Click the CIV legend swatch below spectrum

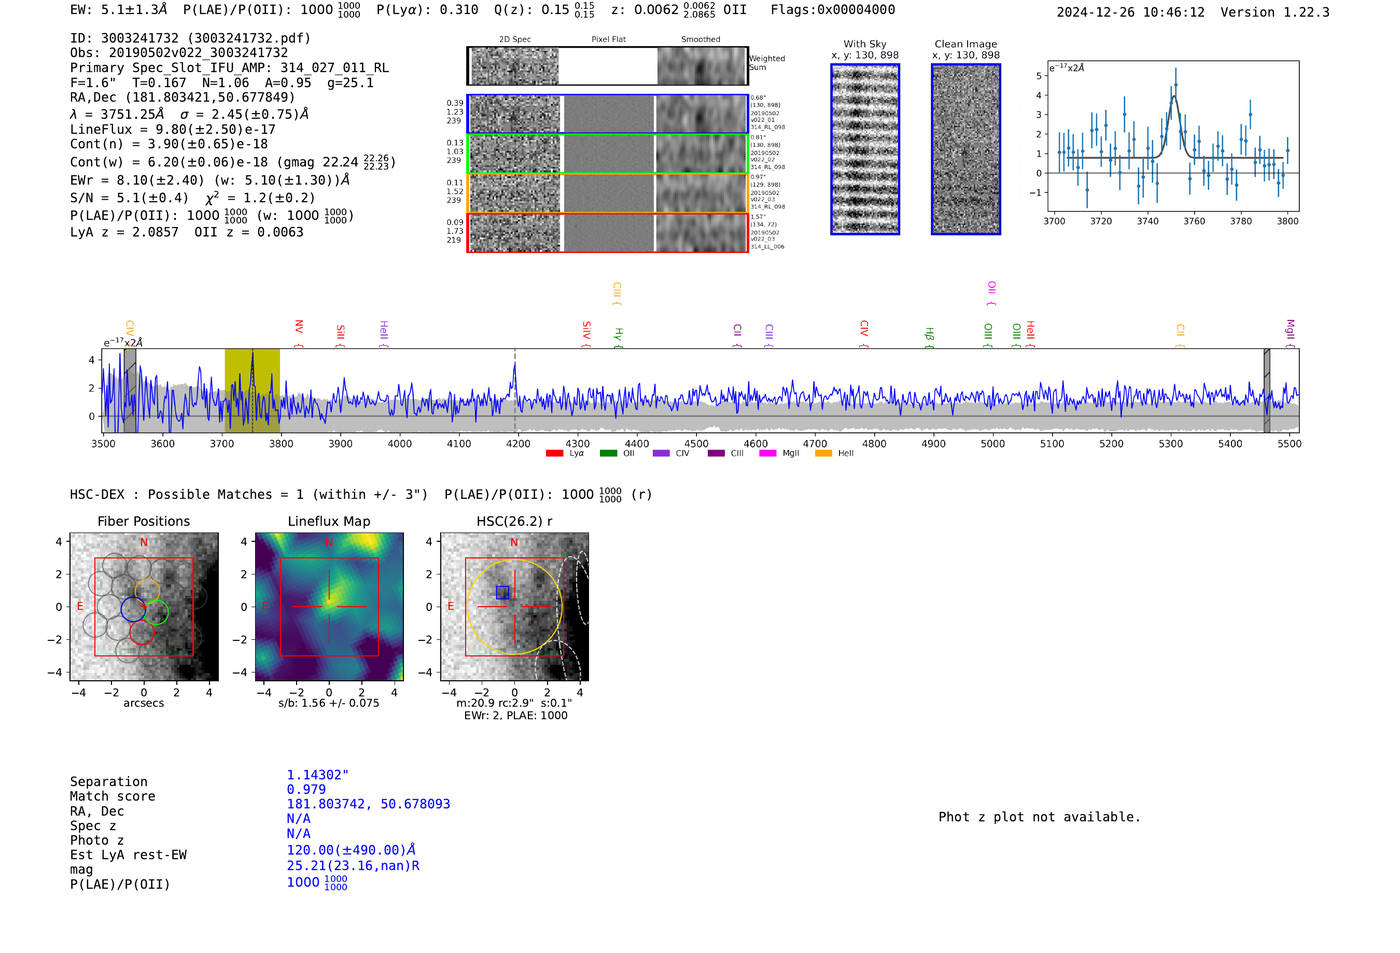click(x=661, y=453)
